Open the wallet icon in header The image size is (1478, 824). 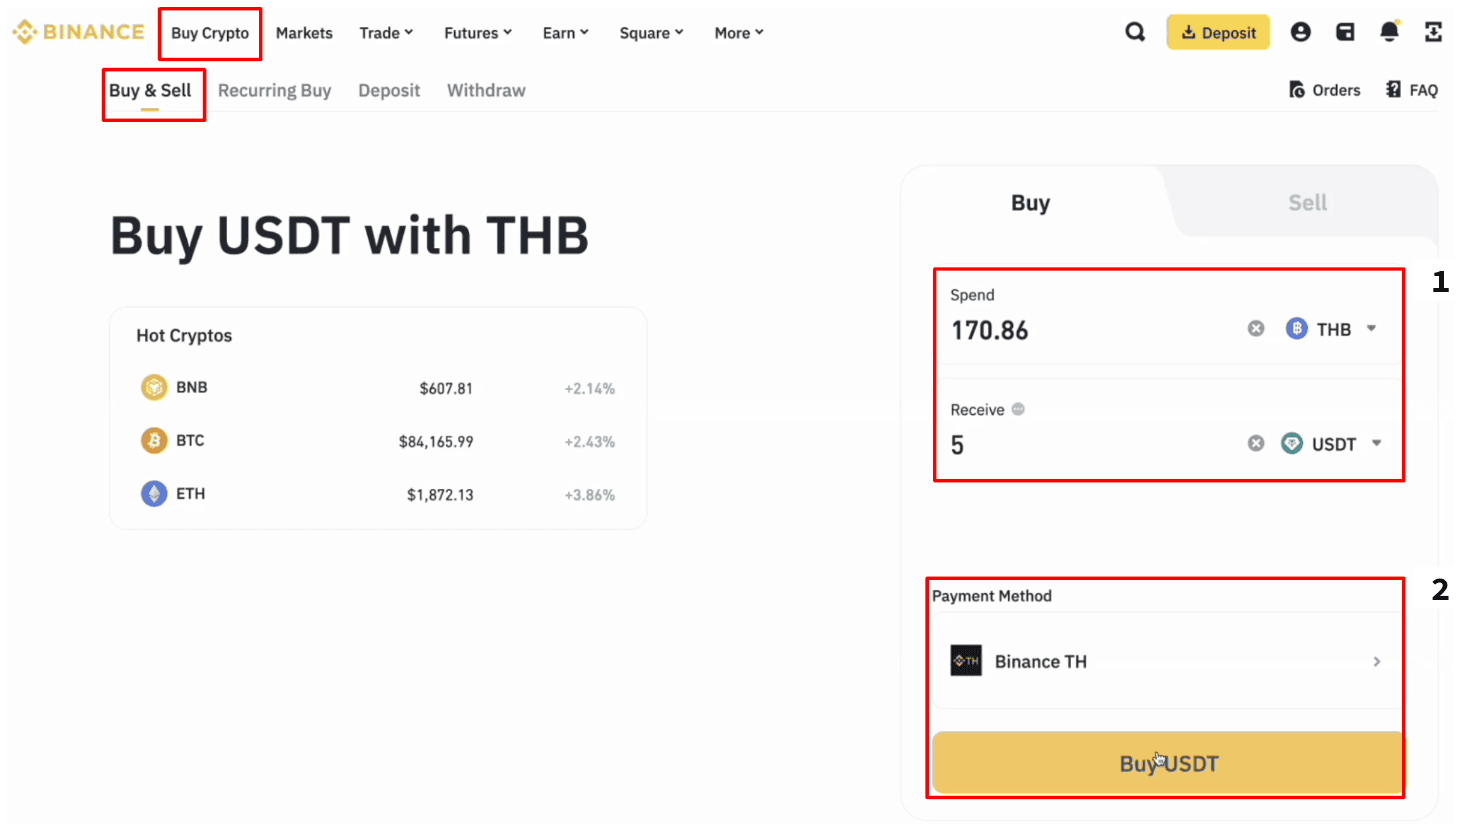point(1345,32)
